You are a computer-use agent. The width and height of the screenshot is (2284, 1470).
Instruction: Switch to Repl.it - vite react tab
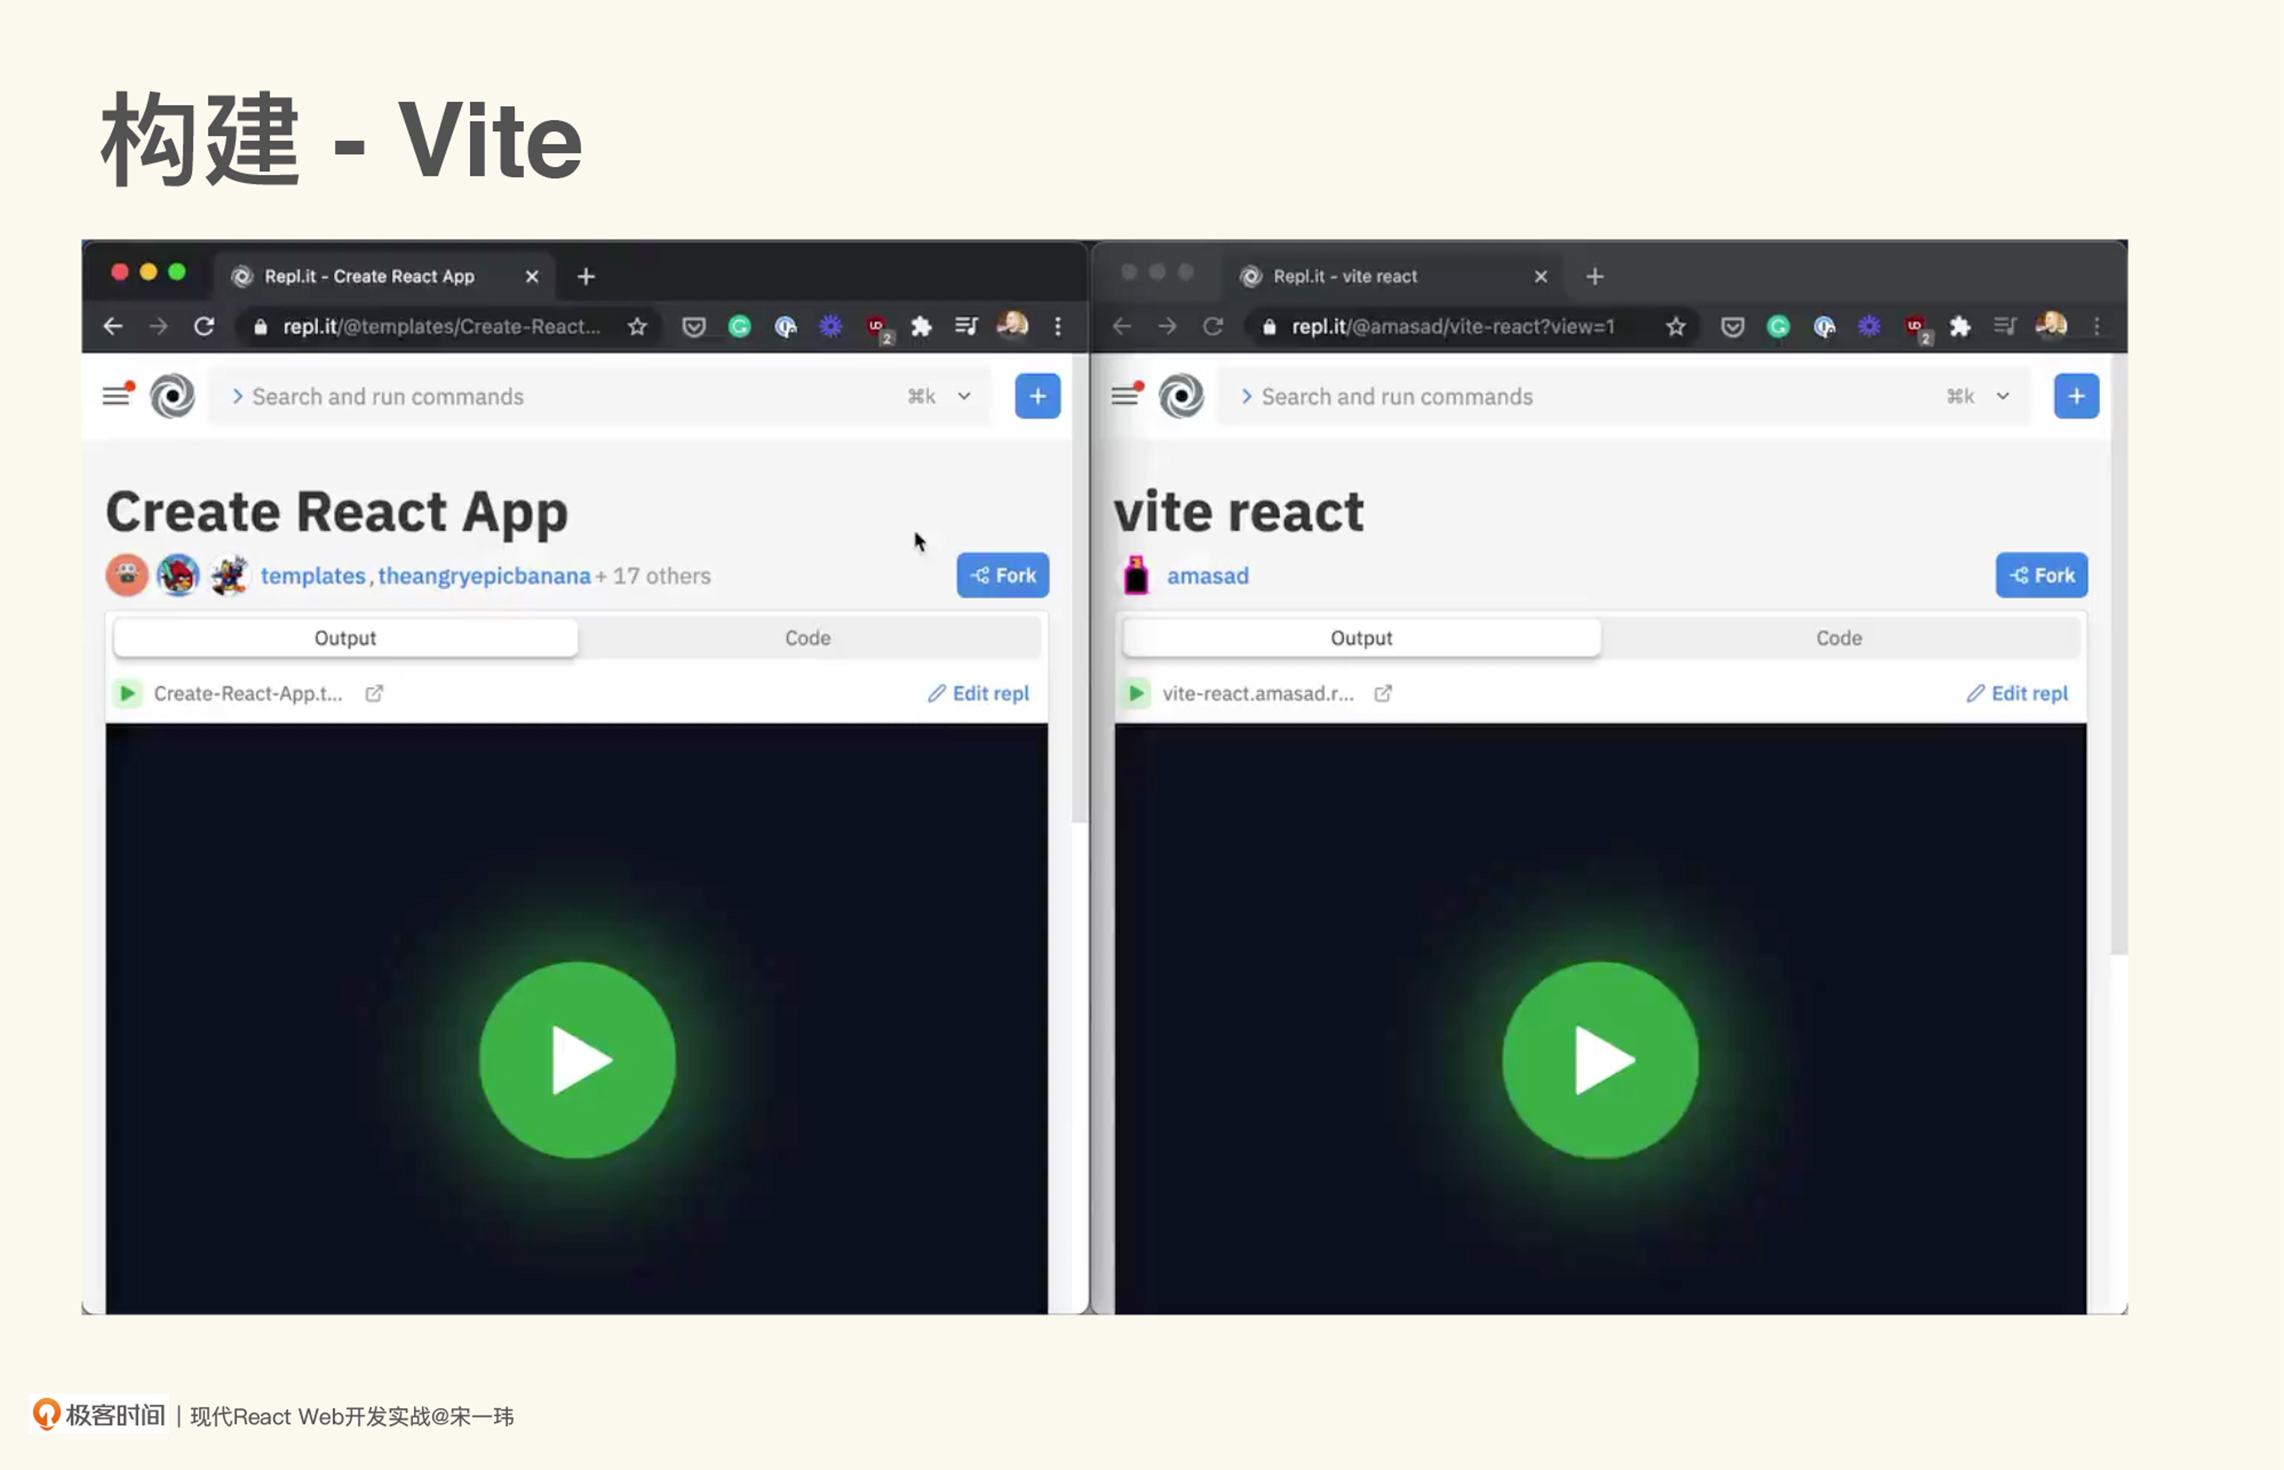coord(1394,276)
